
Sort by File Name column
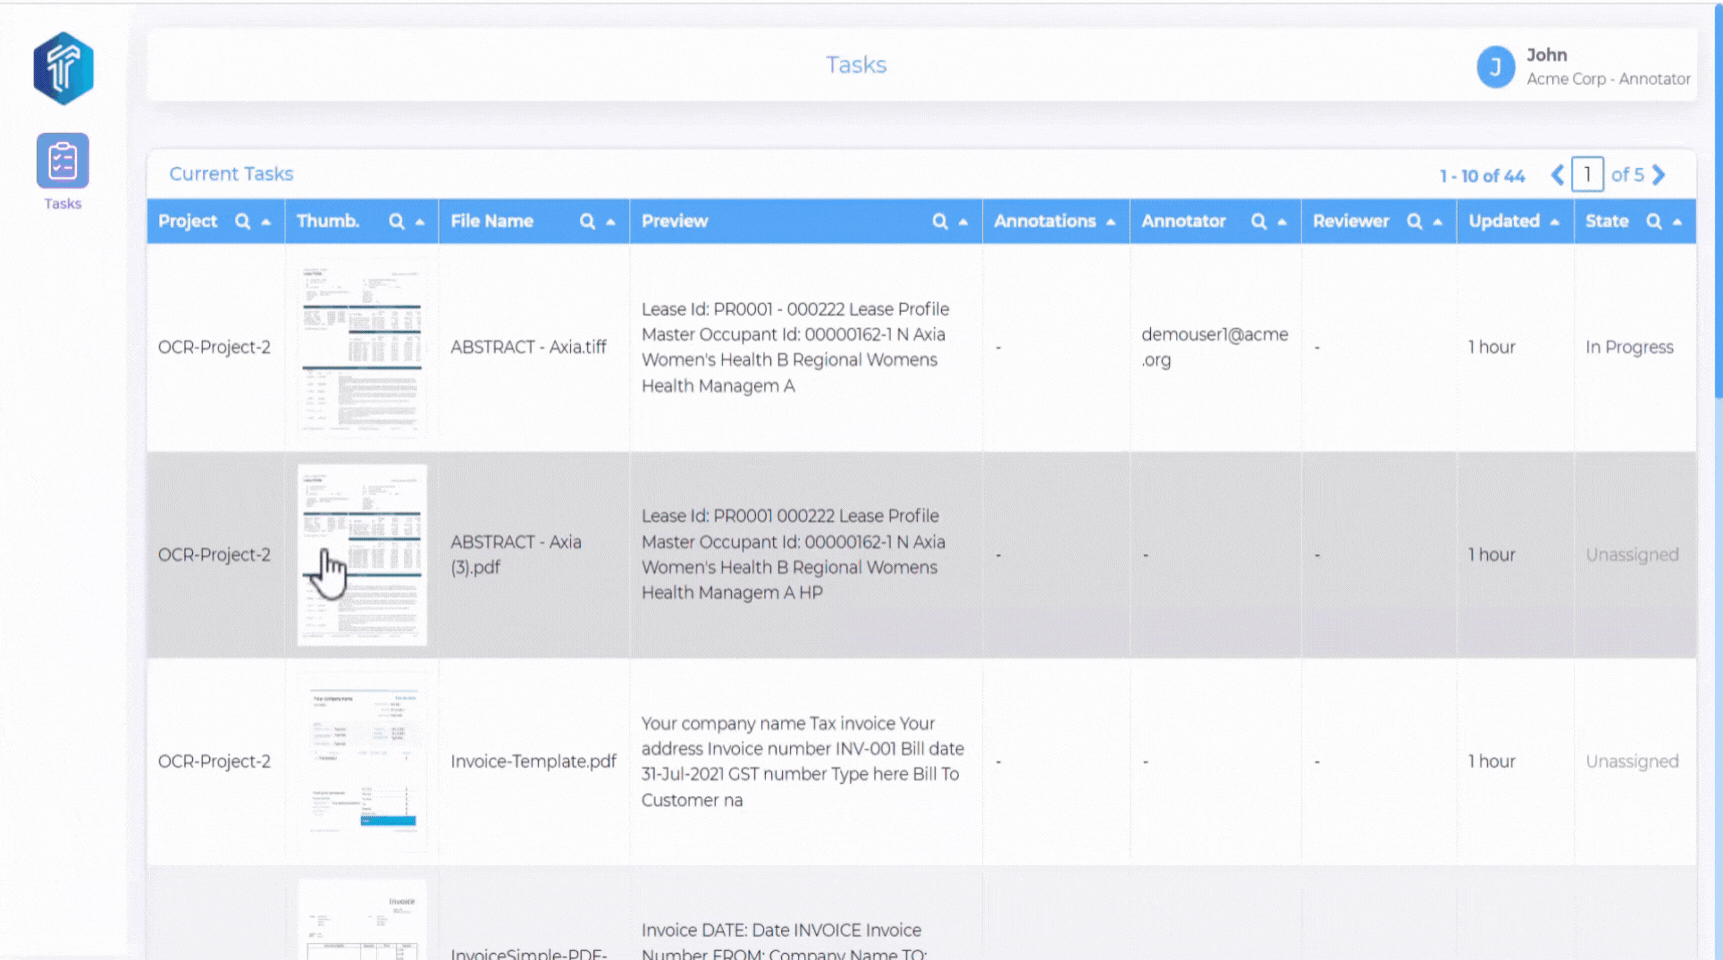tap(611, 222)
